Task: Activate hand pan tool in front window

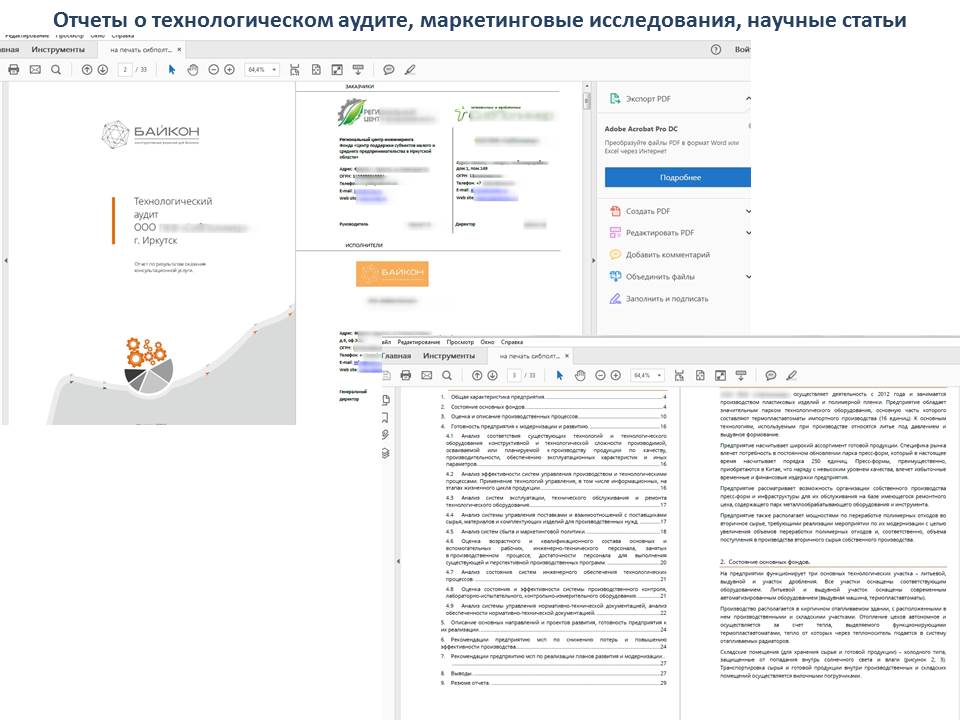Action: [580, 375]
